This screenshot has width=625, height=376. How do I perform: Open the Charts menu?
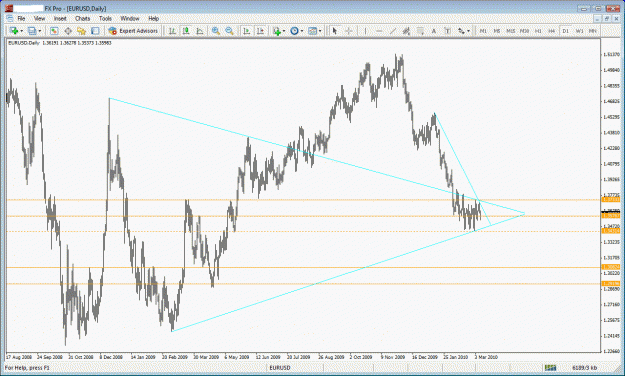[83, 18]
